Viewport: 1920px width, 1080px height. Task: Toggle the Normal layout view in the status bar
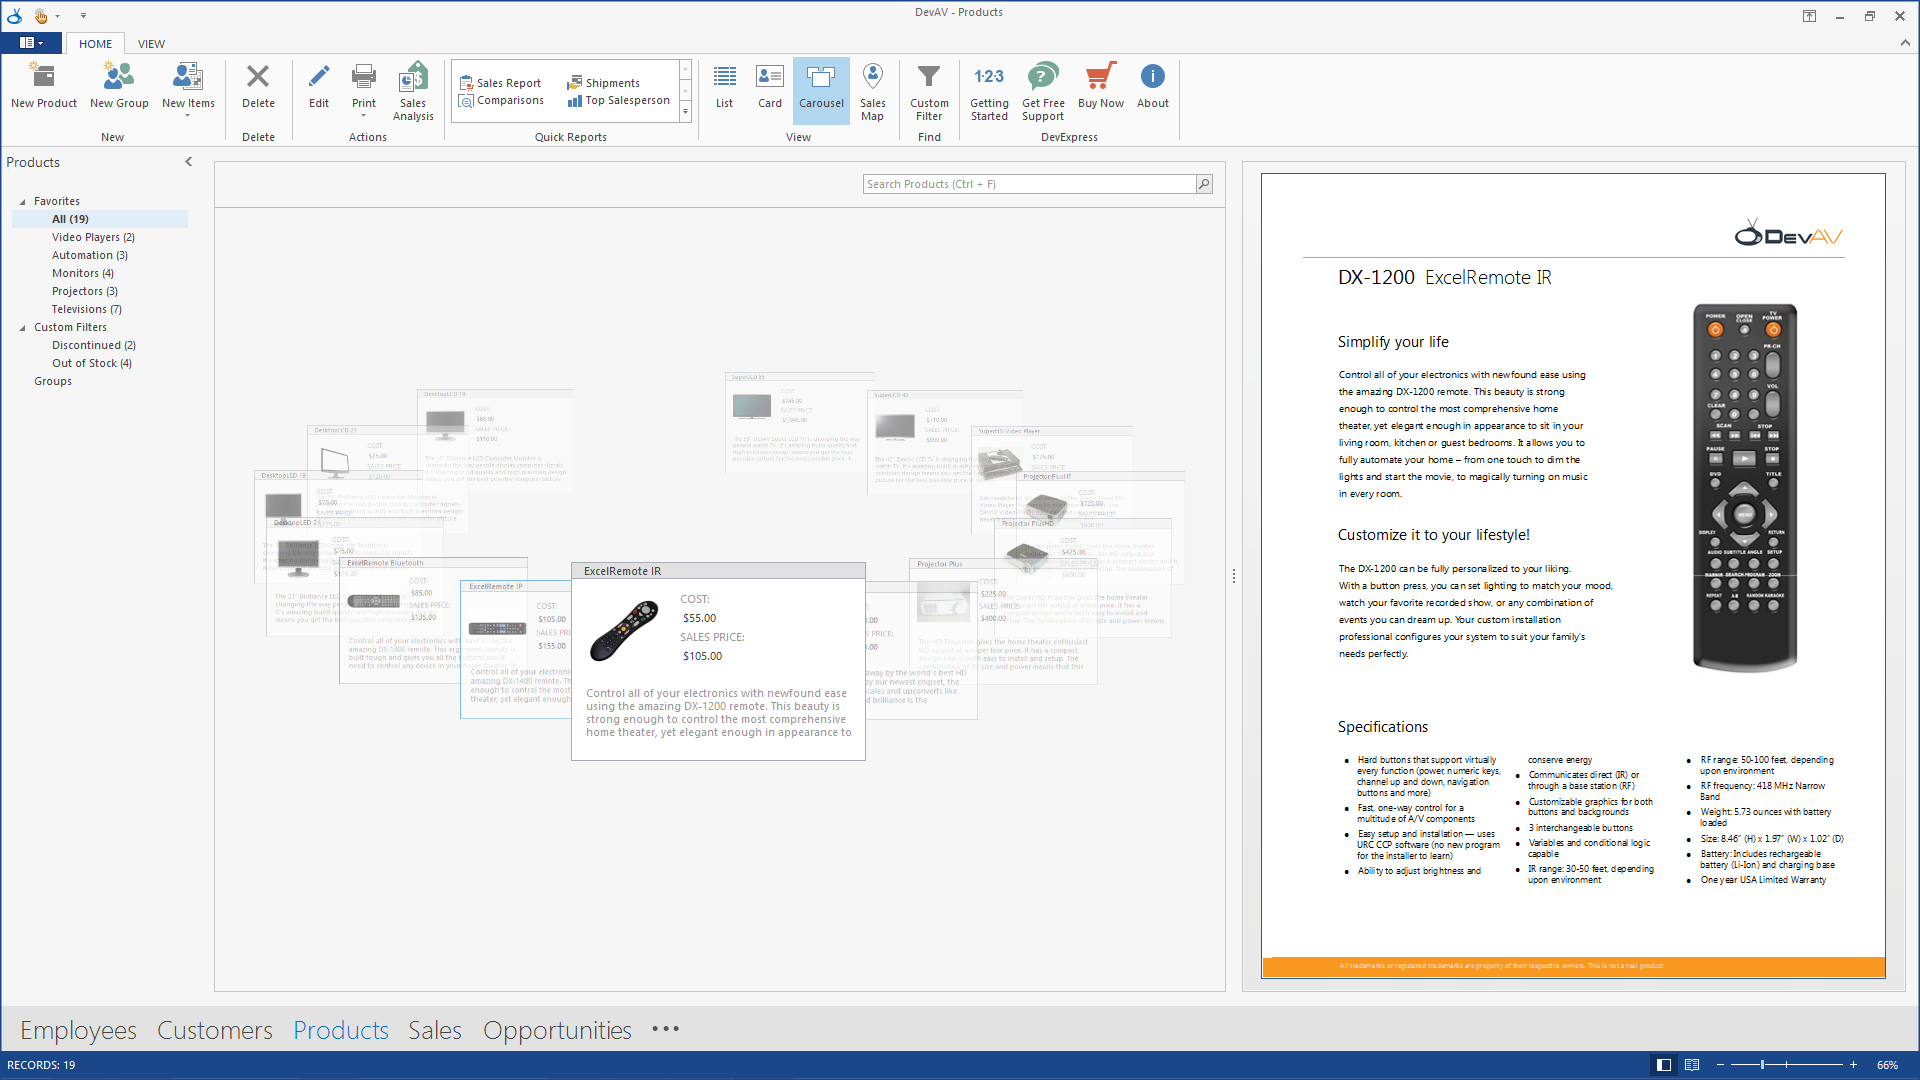tap(1664, 1065)
